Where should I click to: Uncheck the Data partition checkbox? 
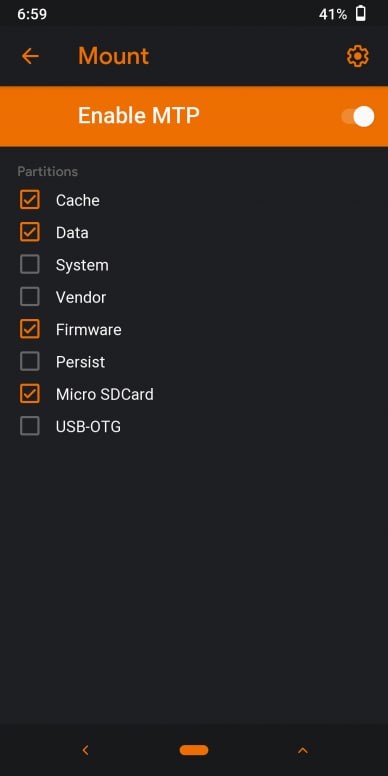tap(30, 232)
